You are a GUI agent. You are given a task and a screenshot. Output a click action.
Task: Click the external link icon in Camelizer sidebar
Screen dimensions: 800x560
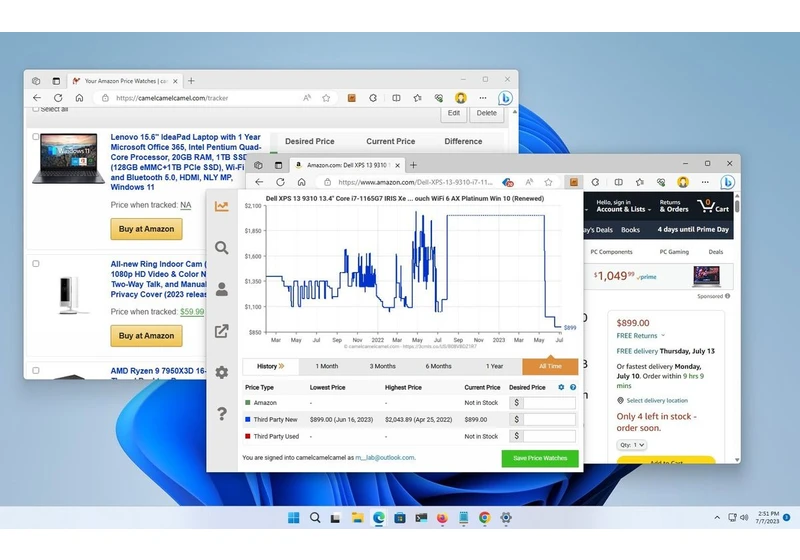(221, 331)
